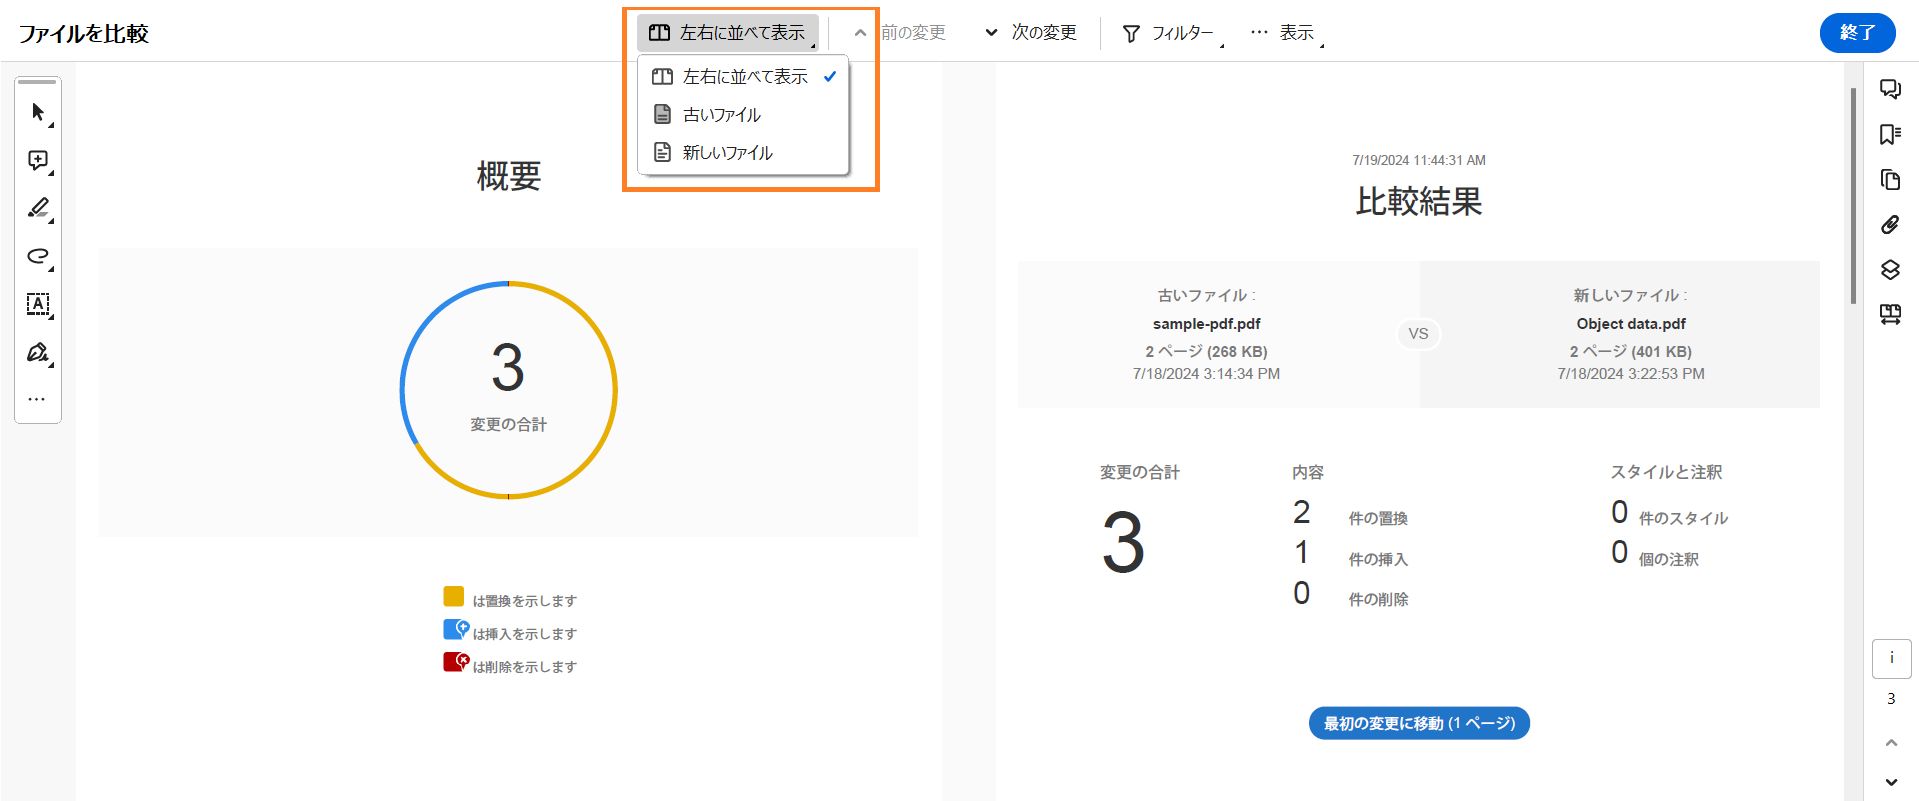Pick the freehand lasso draw tool
Image resolution: width=1919 pixels, height=801 pixels.
click(x=38, y=256)
